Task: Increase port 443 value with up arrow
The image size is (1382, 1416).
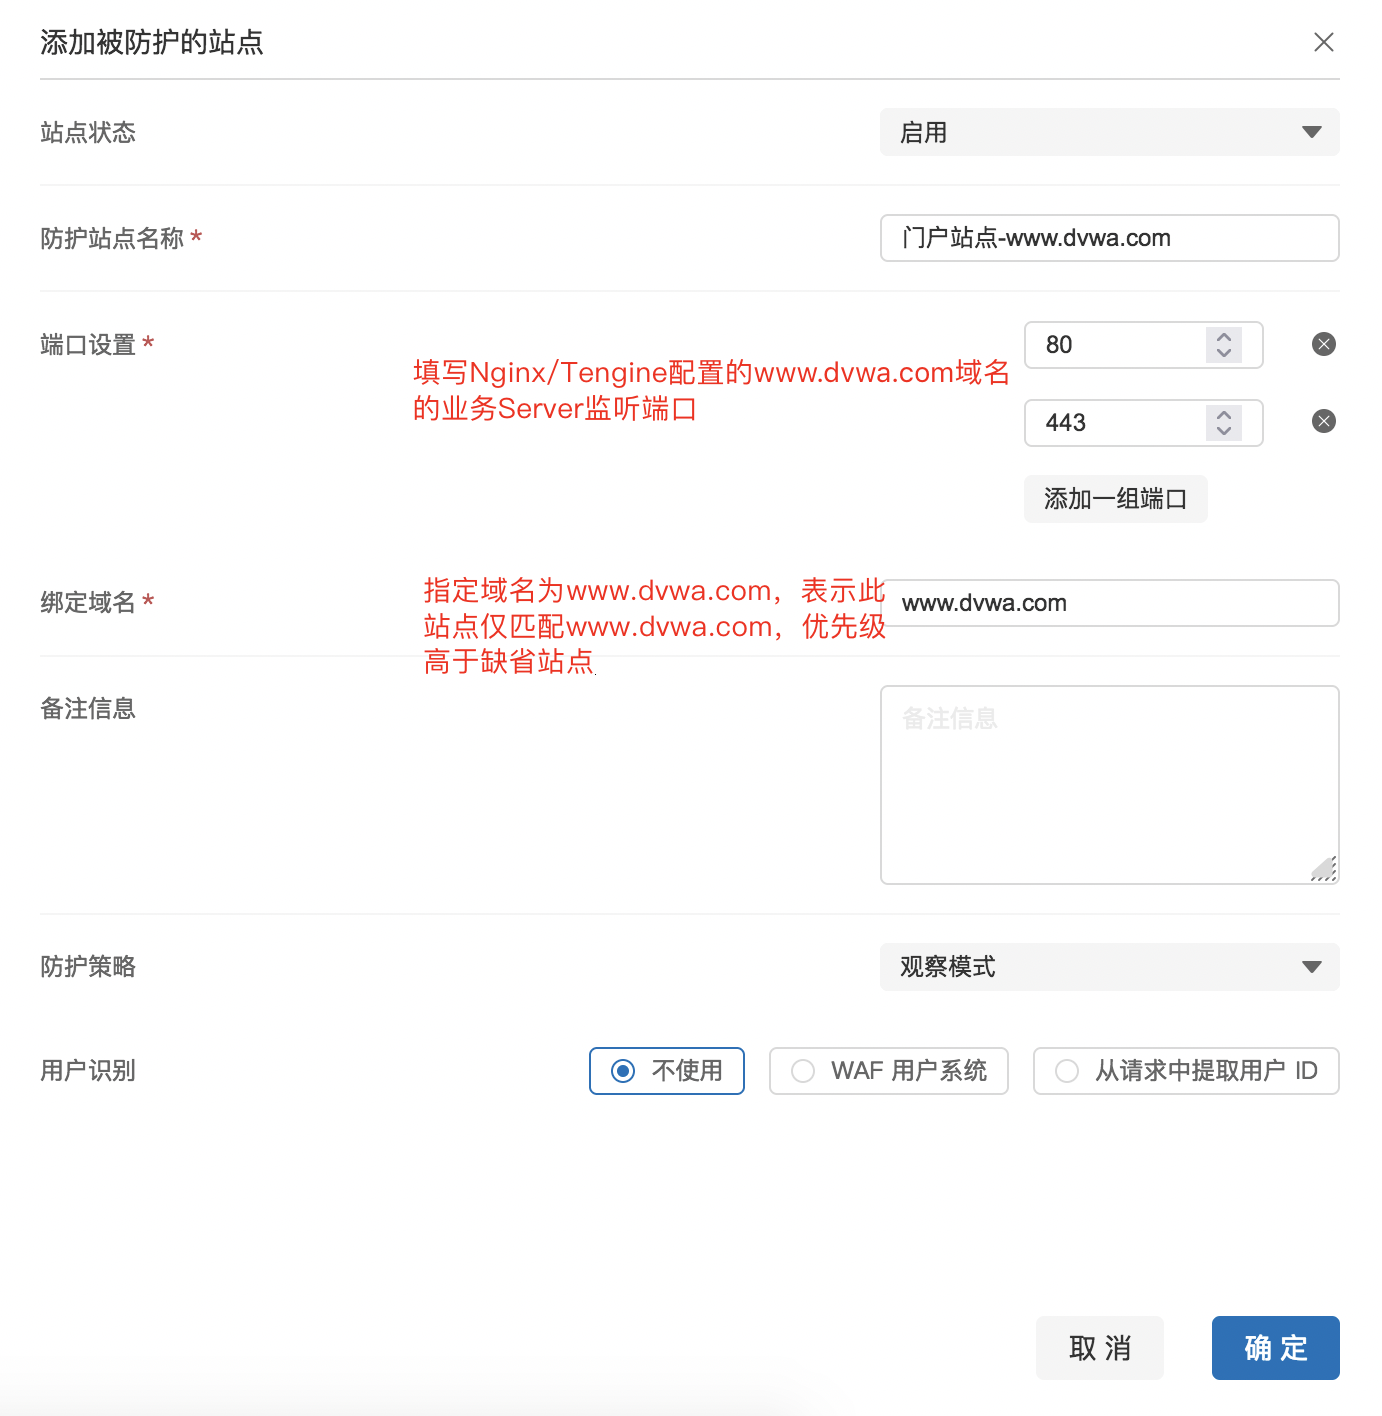Action: [x=1224, y=414]
